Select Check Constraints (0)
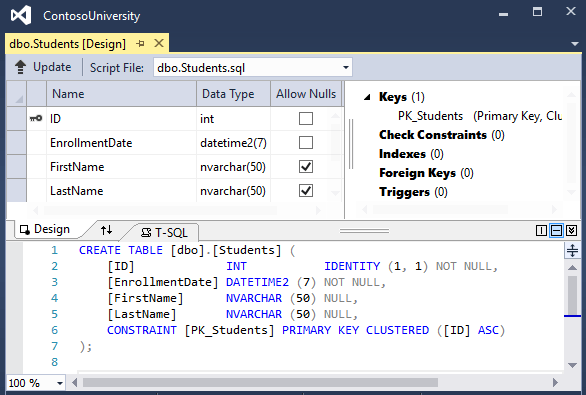Viewport: 586px width, 395px height. tap(442, 135)
